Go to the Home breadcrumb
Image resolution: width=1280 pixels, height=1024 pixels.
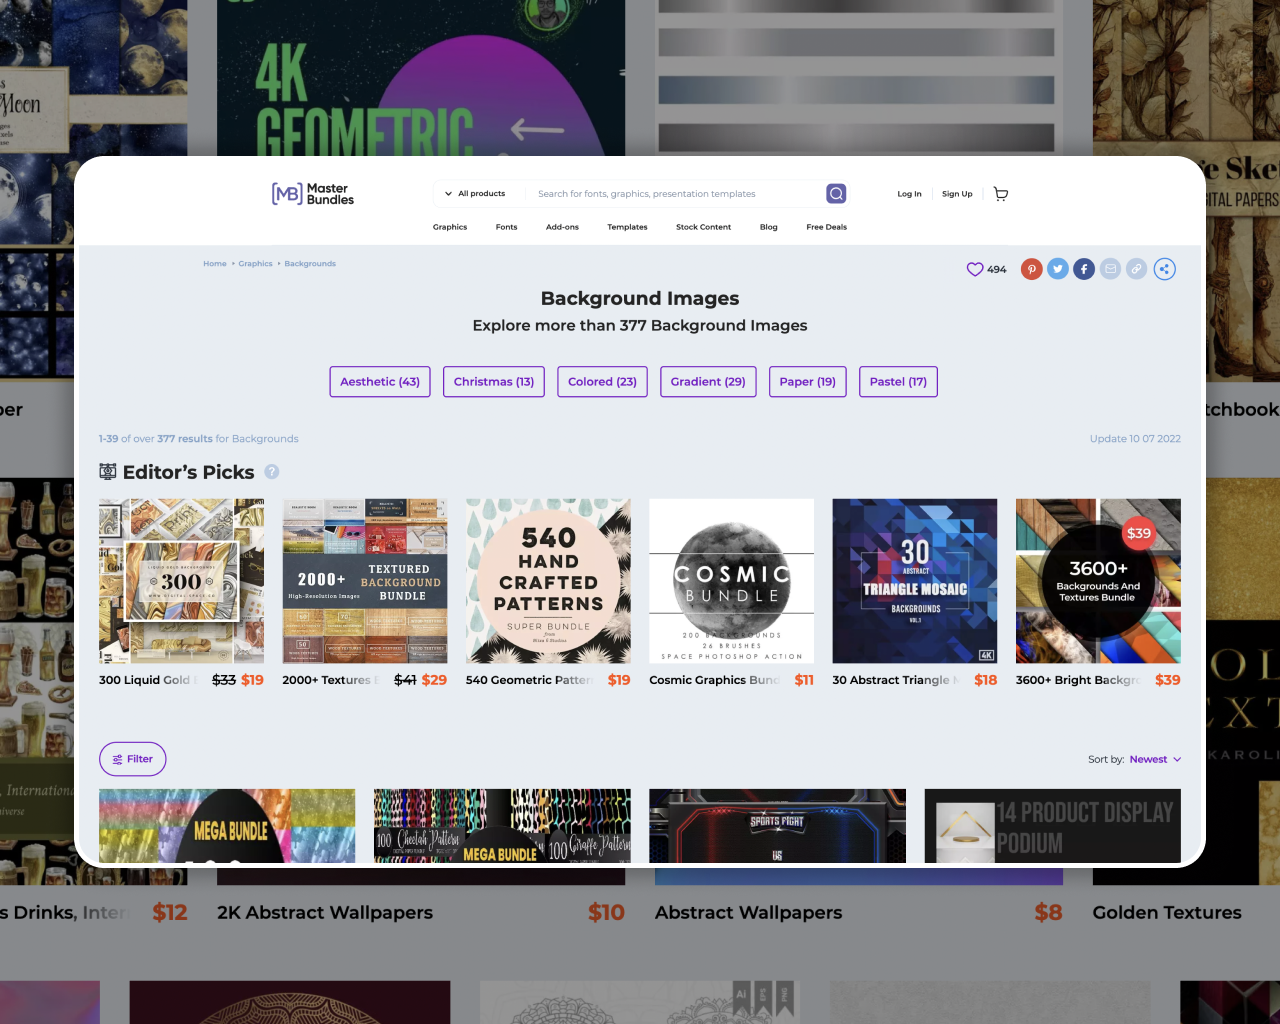[215, 264]
